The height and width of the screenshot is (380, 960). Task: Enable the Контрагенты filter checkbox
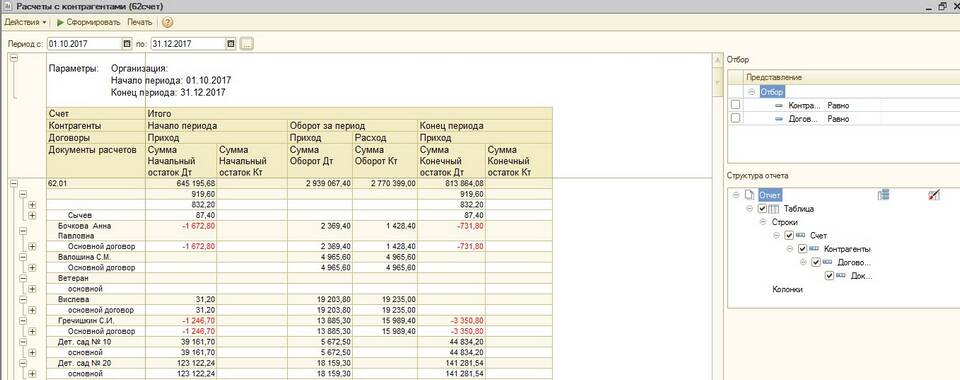[735, 105]
